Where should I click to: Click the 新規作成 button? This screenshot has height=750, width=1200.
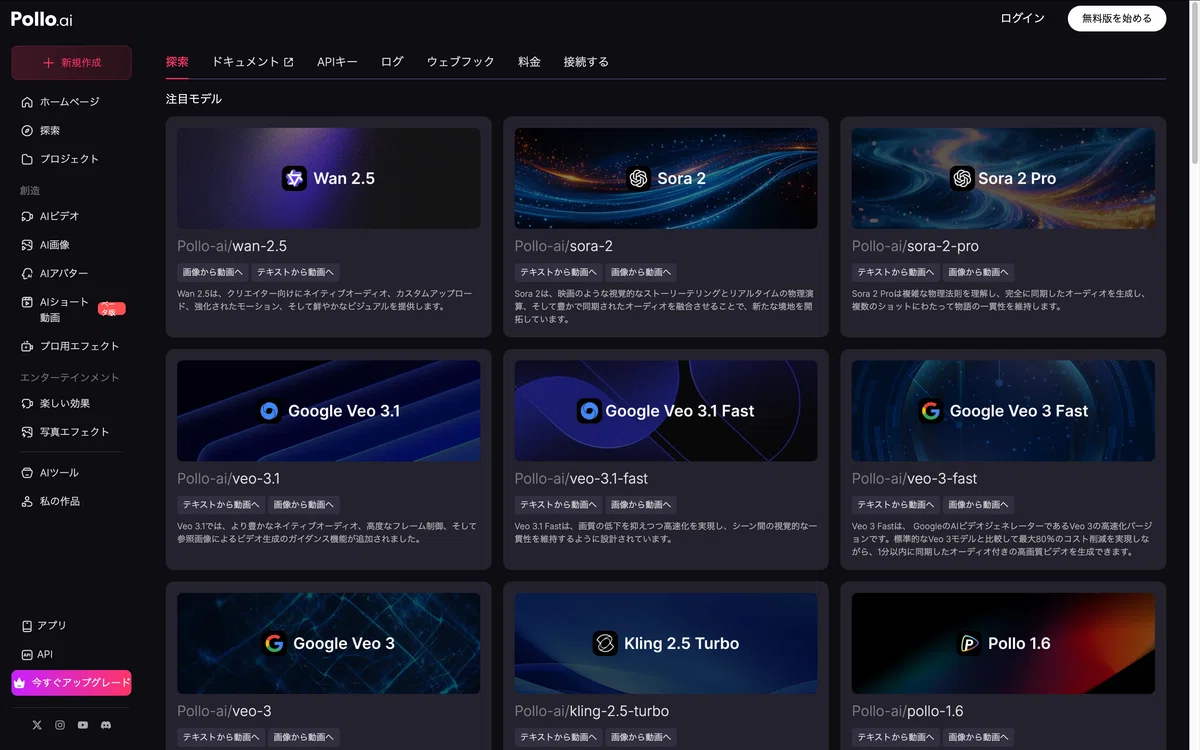tap(71, 62)
